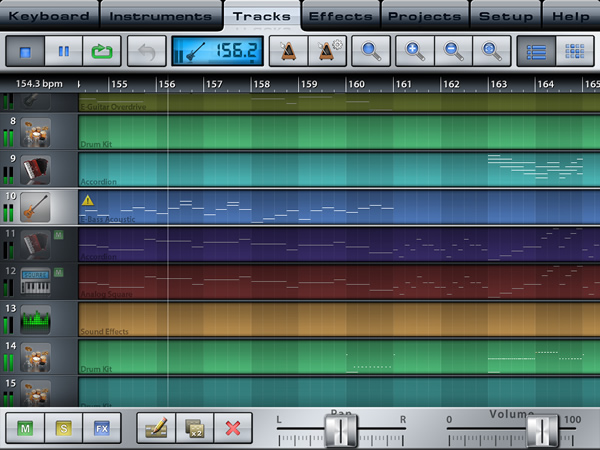Viewport: 600px width, 450px height.
Task: Edit the track with the pencil icon
Action: (x=156, y=428)
